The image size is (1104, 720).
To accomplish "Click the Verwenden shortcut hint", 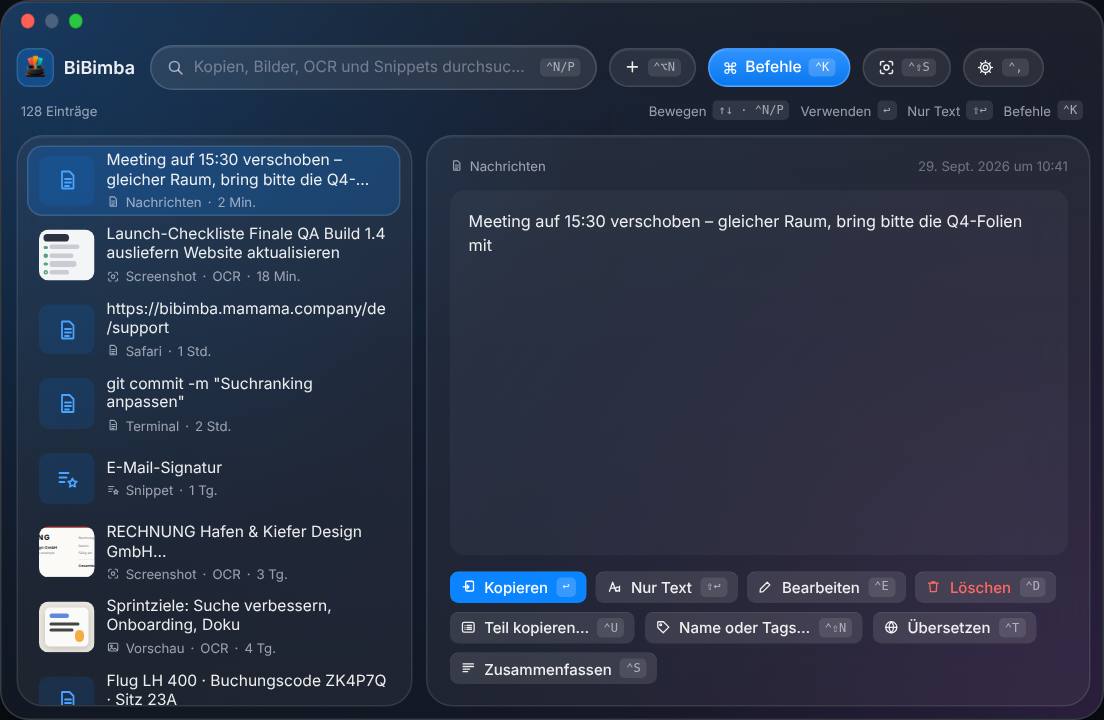I will coord(848,111).
